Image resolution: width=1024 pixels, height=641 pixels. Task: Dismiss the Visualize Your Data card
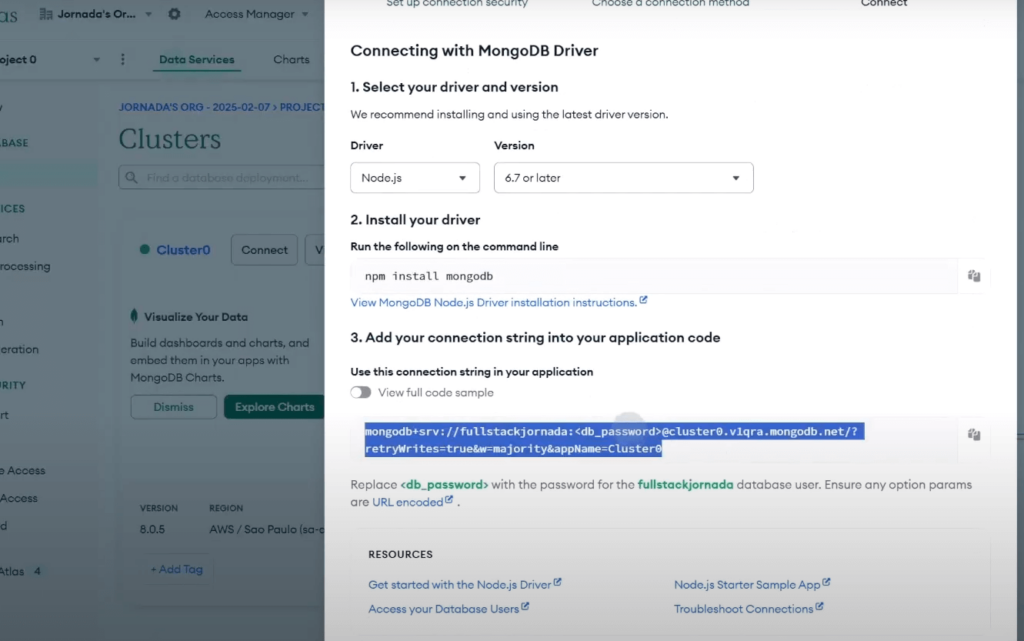point(173,407)
